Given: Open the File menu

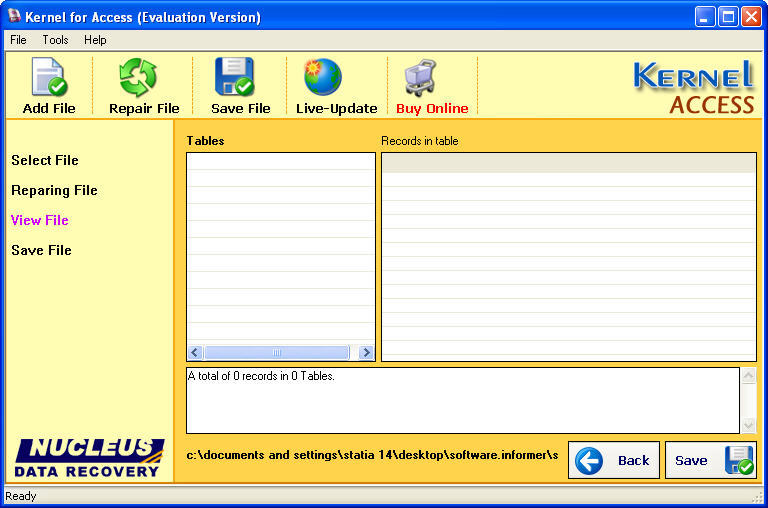Looking at the screenshot, I should click(18, 40).
